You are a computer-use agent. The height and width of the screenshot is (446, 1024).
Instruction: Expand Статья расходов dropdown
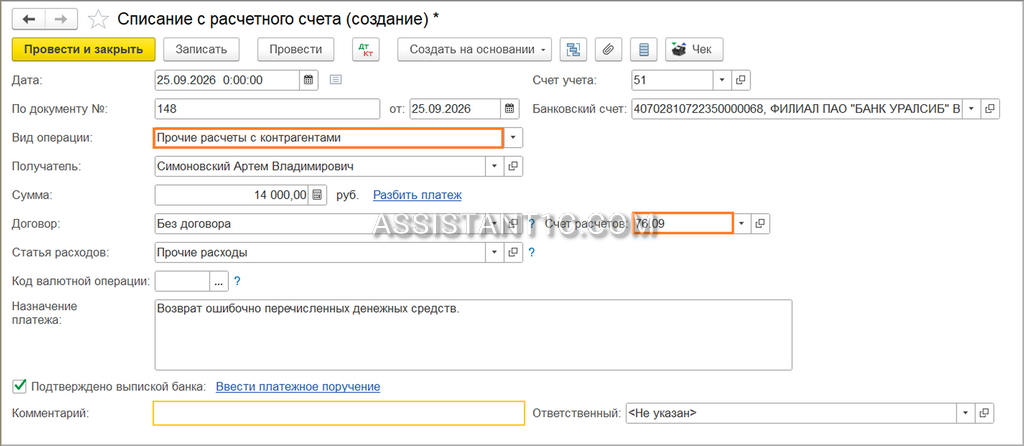click(x=494, y=252)
